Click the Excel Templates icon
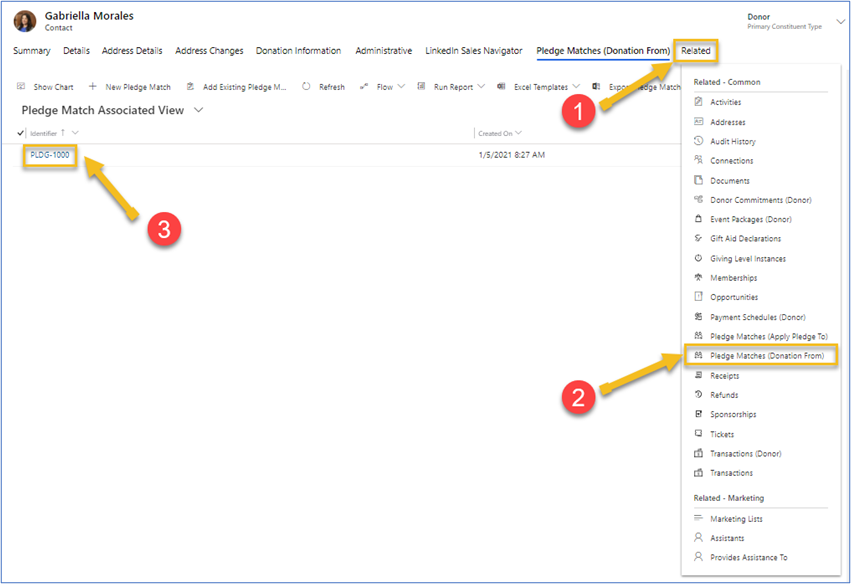Viewport: 851px width, 584px height. [501, 86]
